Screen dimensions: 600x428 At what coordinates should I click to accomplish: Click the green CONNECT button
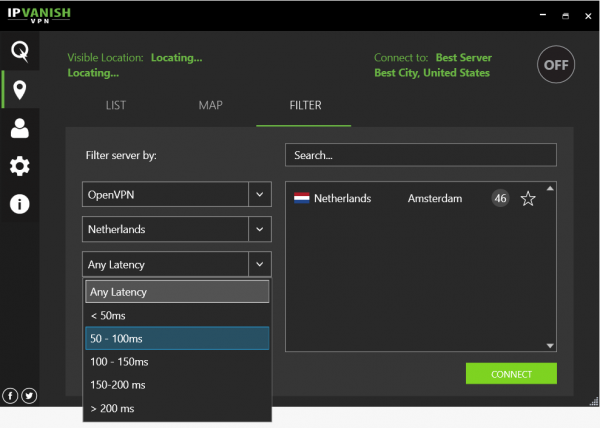[511, 374]
